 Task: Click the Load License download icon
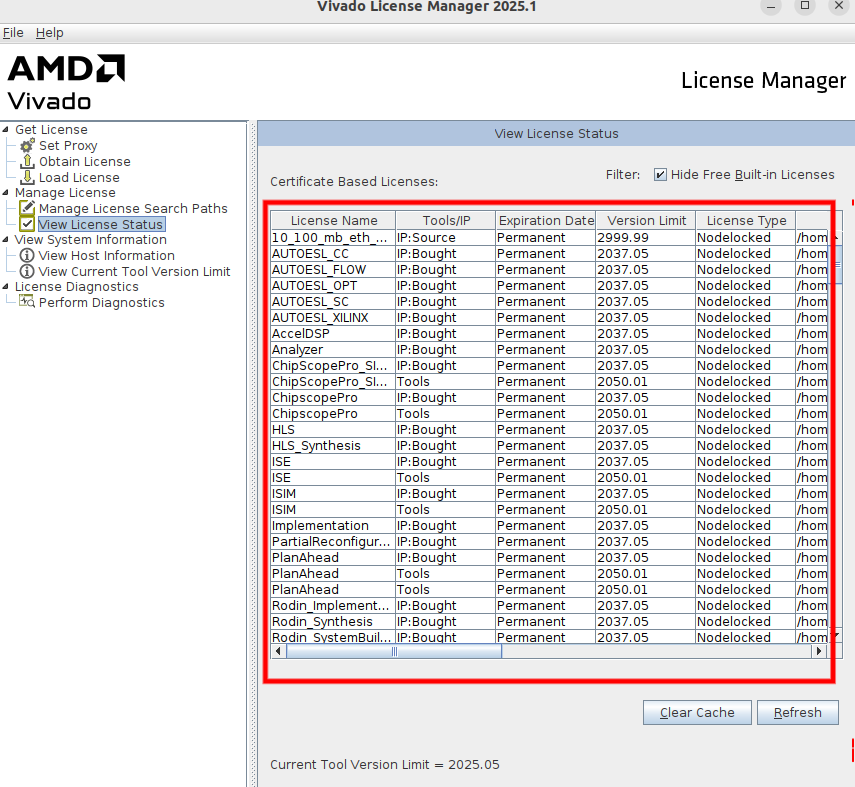(x=27, y=177)
